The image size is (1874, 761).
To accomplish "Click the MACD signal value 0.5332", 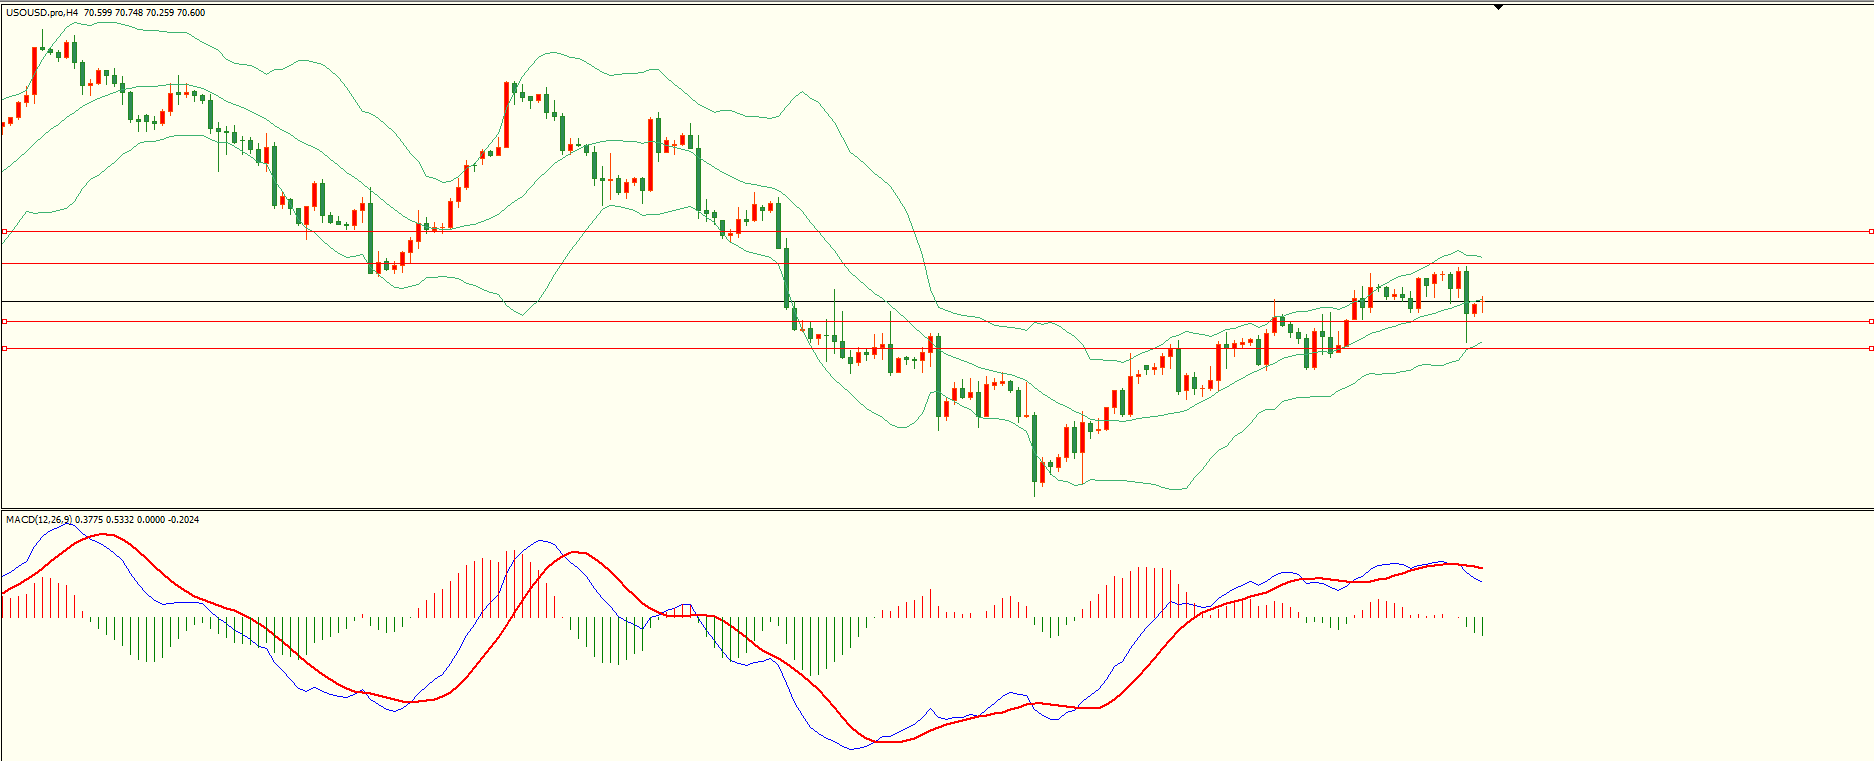I will (x=120, y=520).
